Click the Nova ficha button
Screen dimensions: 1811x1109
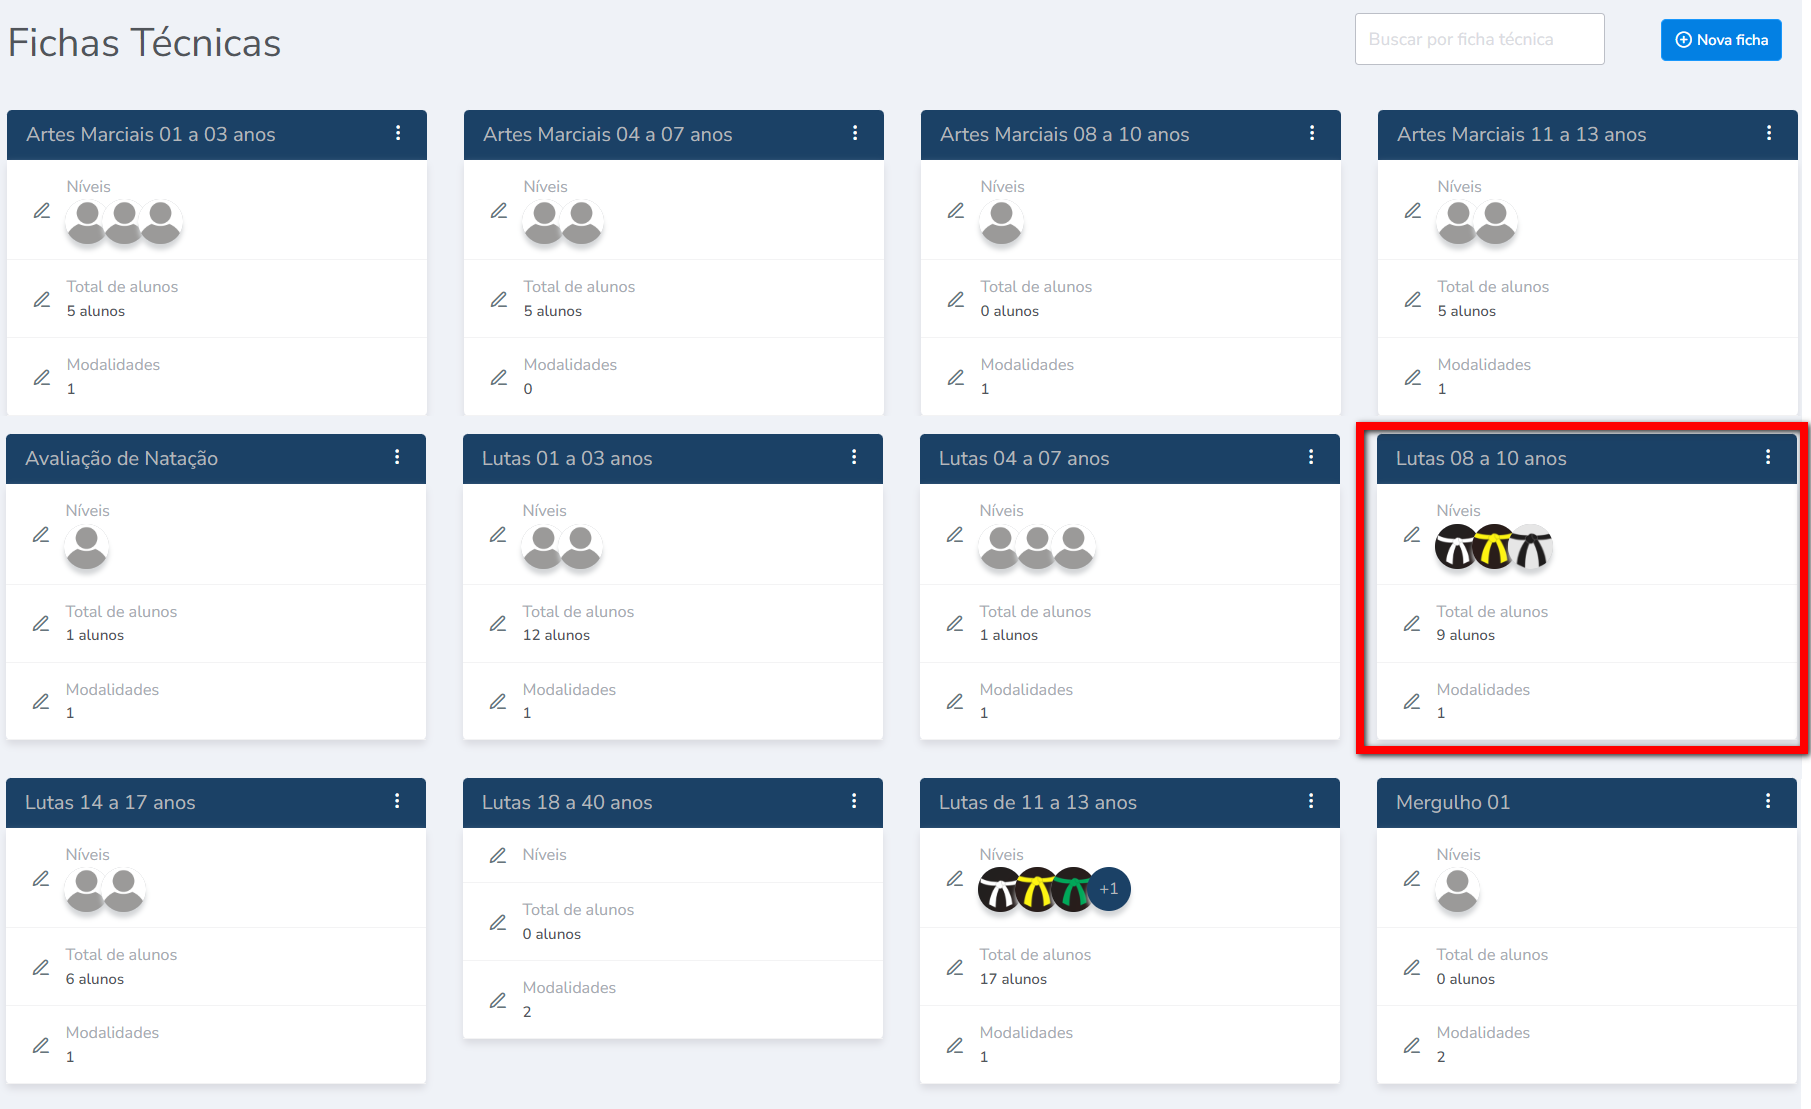click(1721, 40)
